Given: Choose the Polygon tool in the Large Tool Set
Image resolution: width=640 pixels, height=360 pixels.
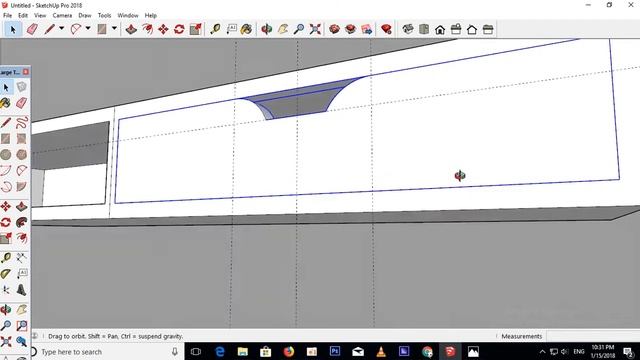Looking at the screenshot, I should tap(22, 155).
